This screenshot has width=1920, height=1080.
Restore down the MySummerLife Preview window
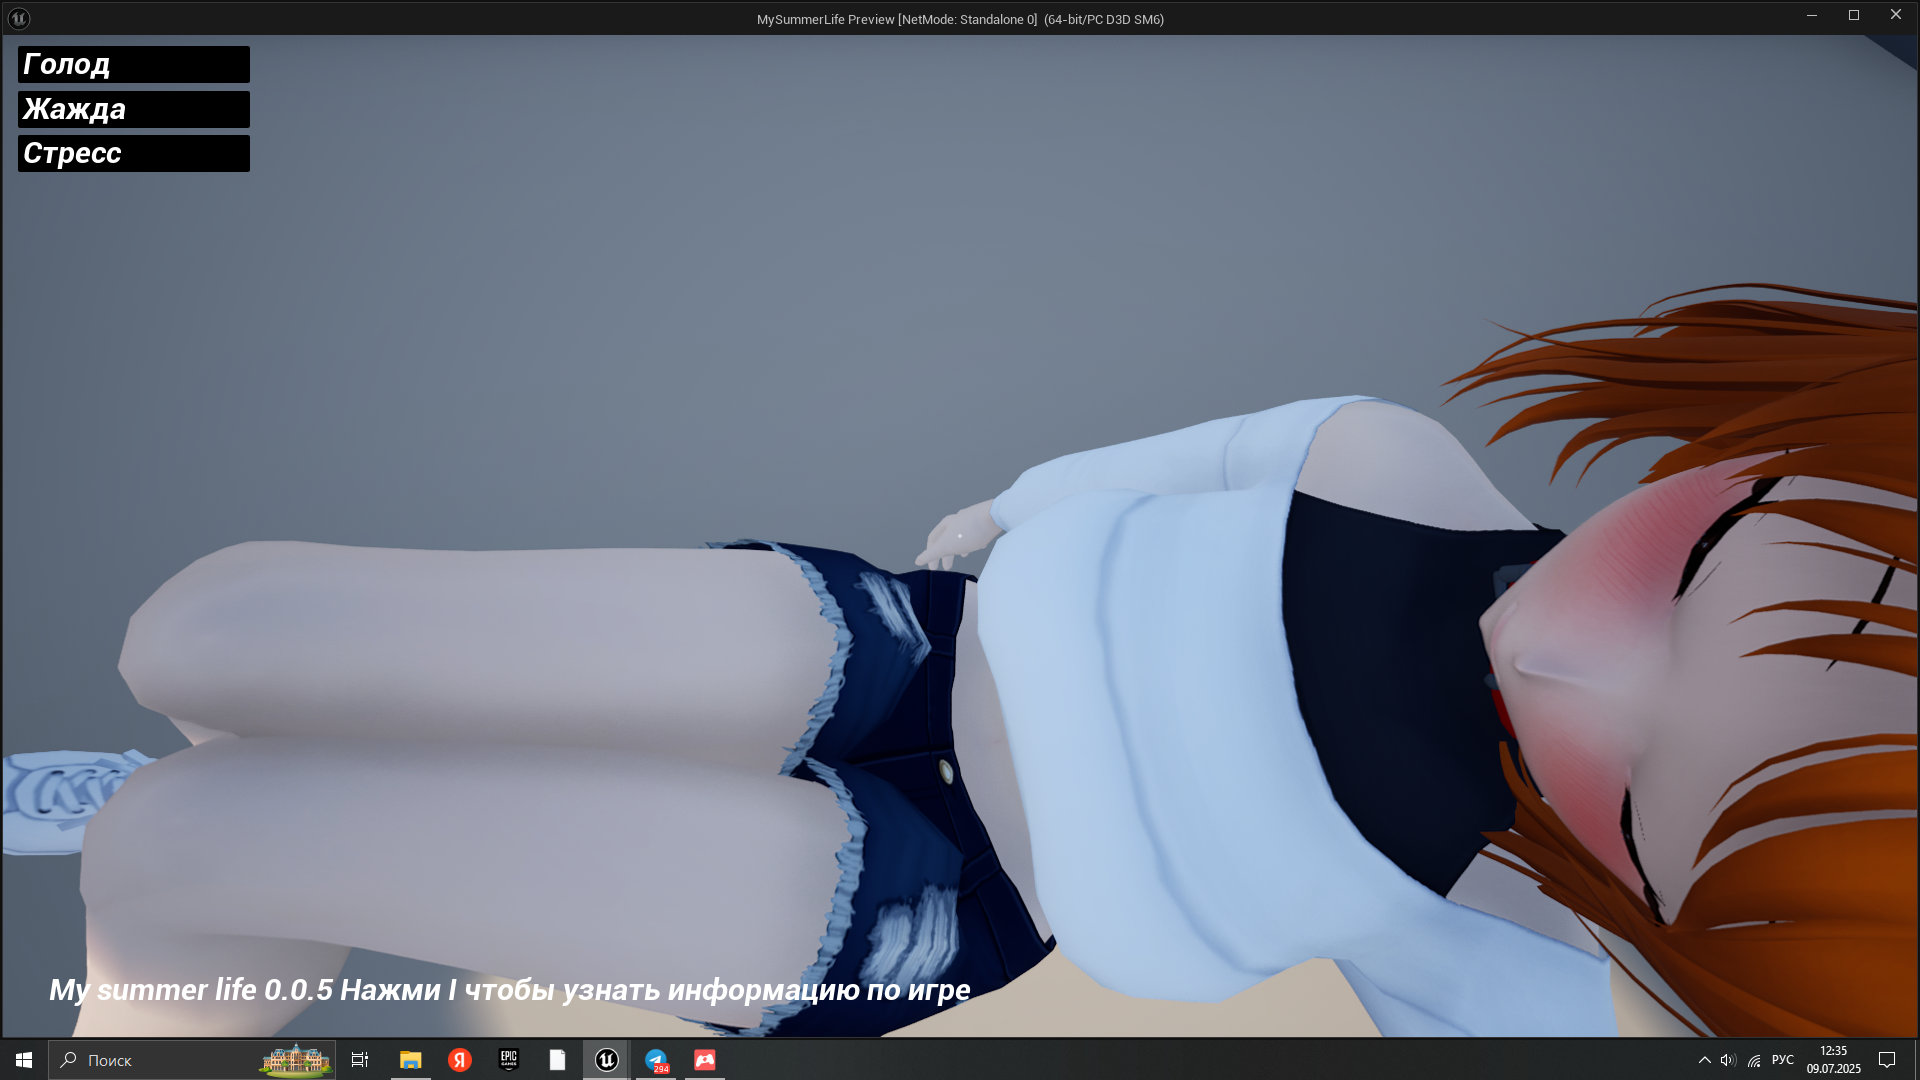tap(1854, 15)
